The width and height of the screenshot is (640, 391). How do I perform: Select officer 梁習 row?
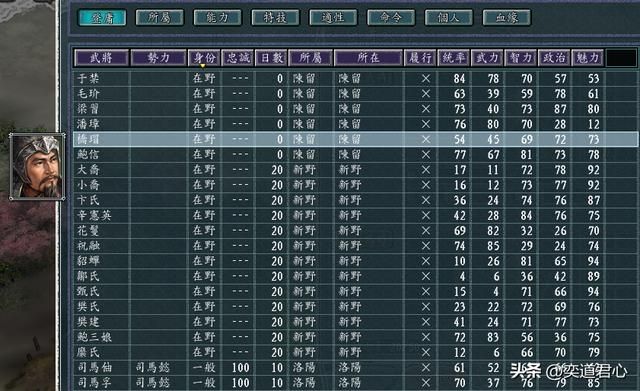(x=355, y=109)
